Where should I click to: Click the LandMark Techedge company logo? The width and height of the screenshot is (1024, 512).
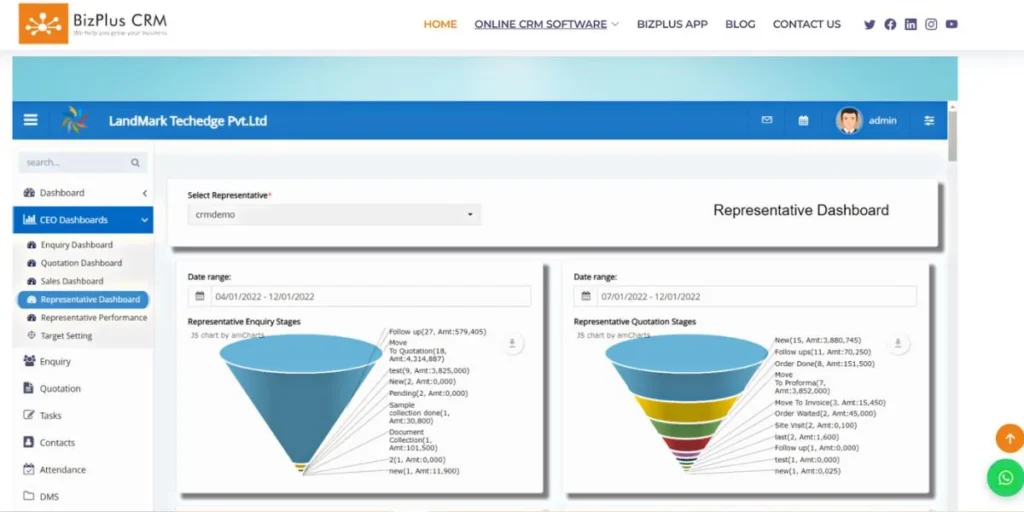pyautogui.click(x=74, y=120)
